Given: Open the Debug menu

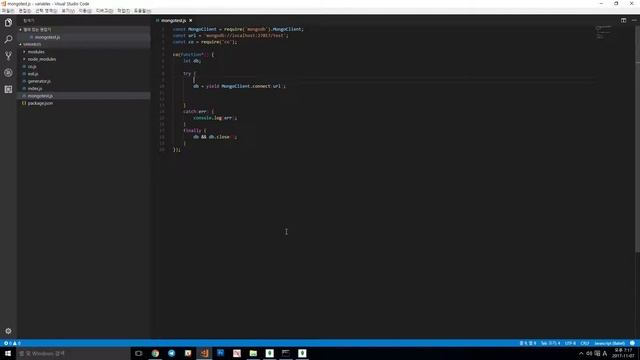Looking at the screenshot, I should [x=104, y=11].
